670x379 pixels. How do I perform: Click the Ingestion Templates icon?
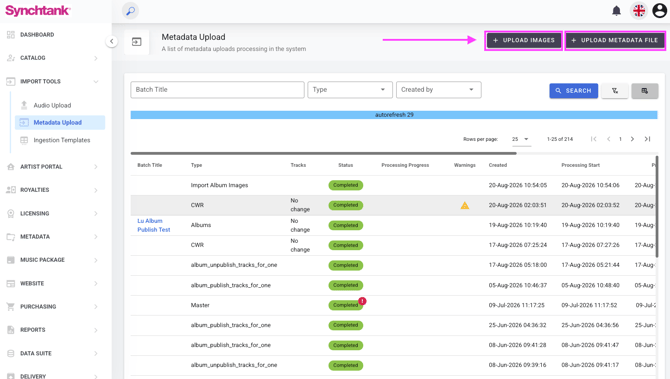click(x=24, y=140)
